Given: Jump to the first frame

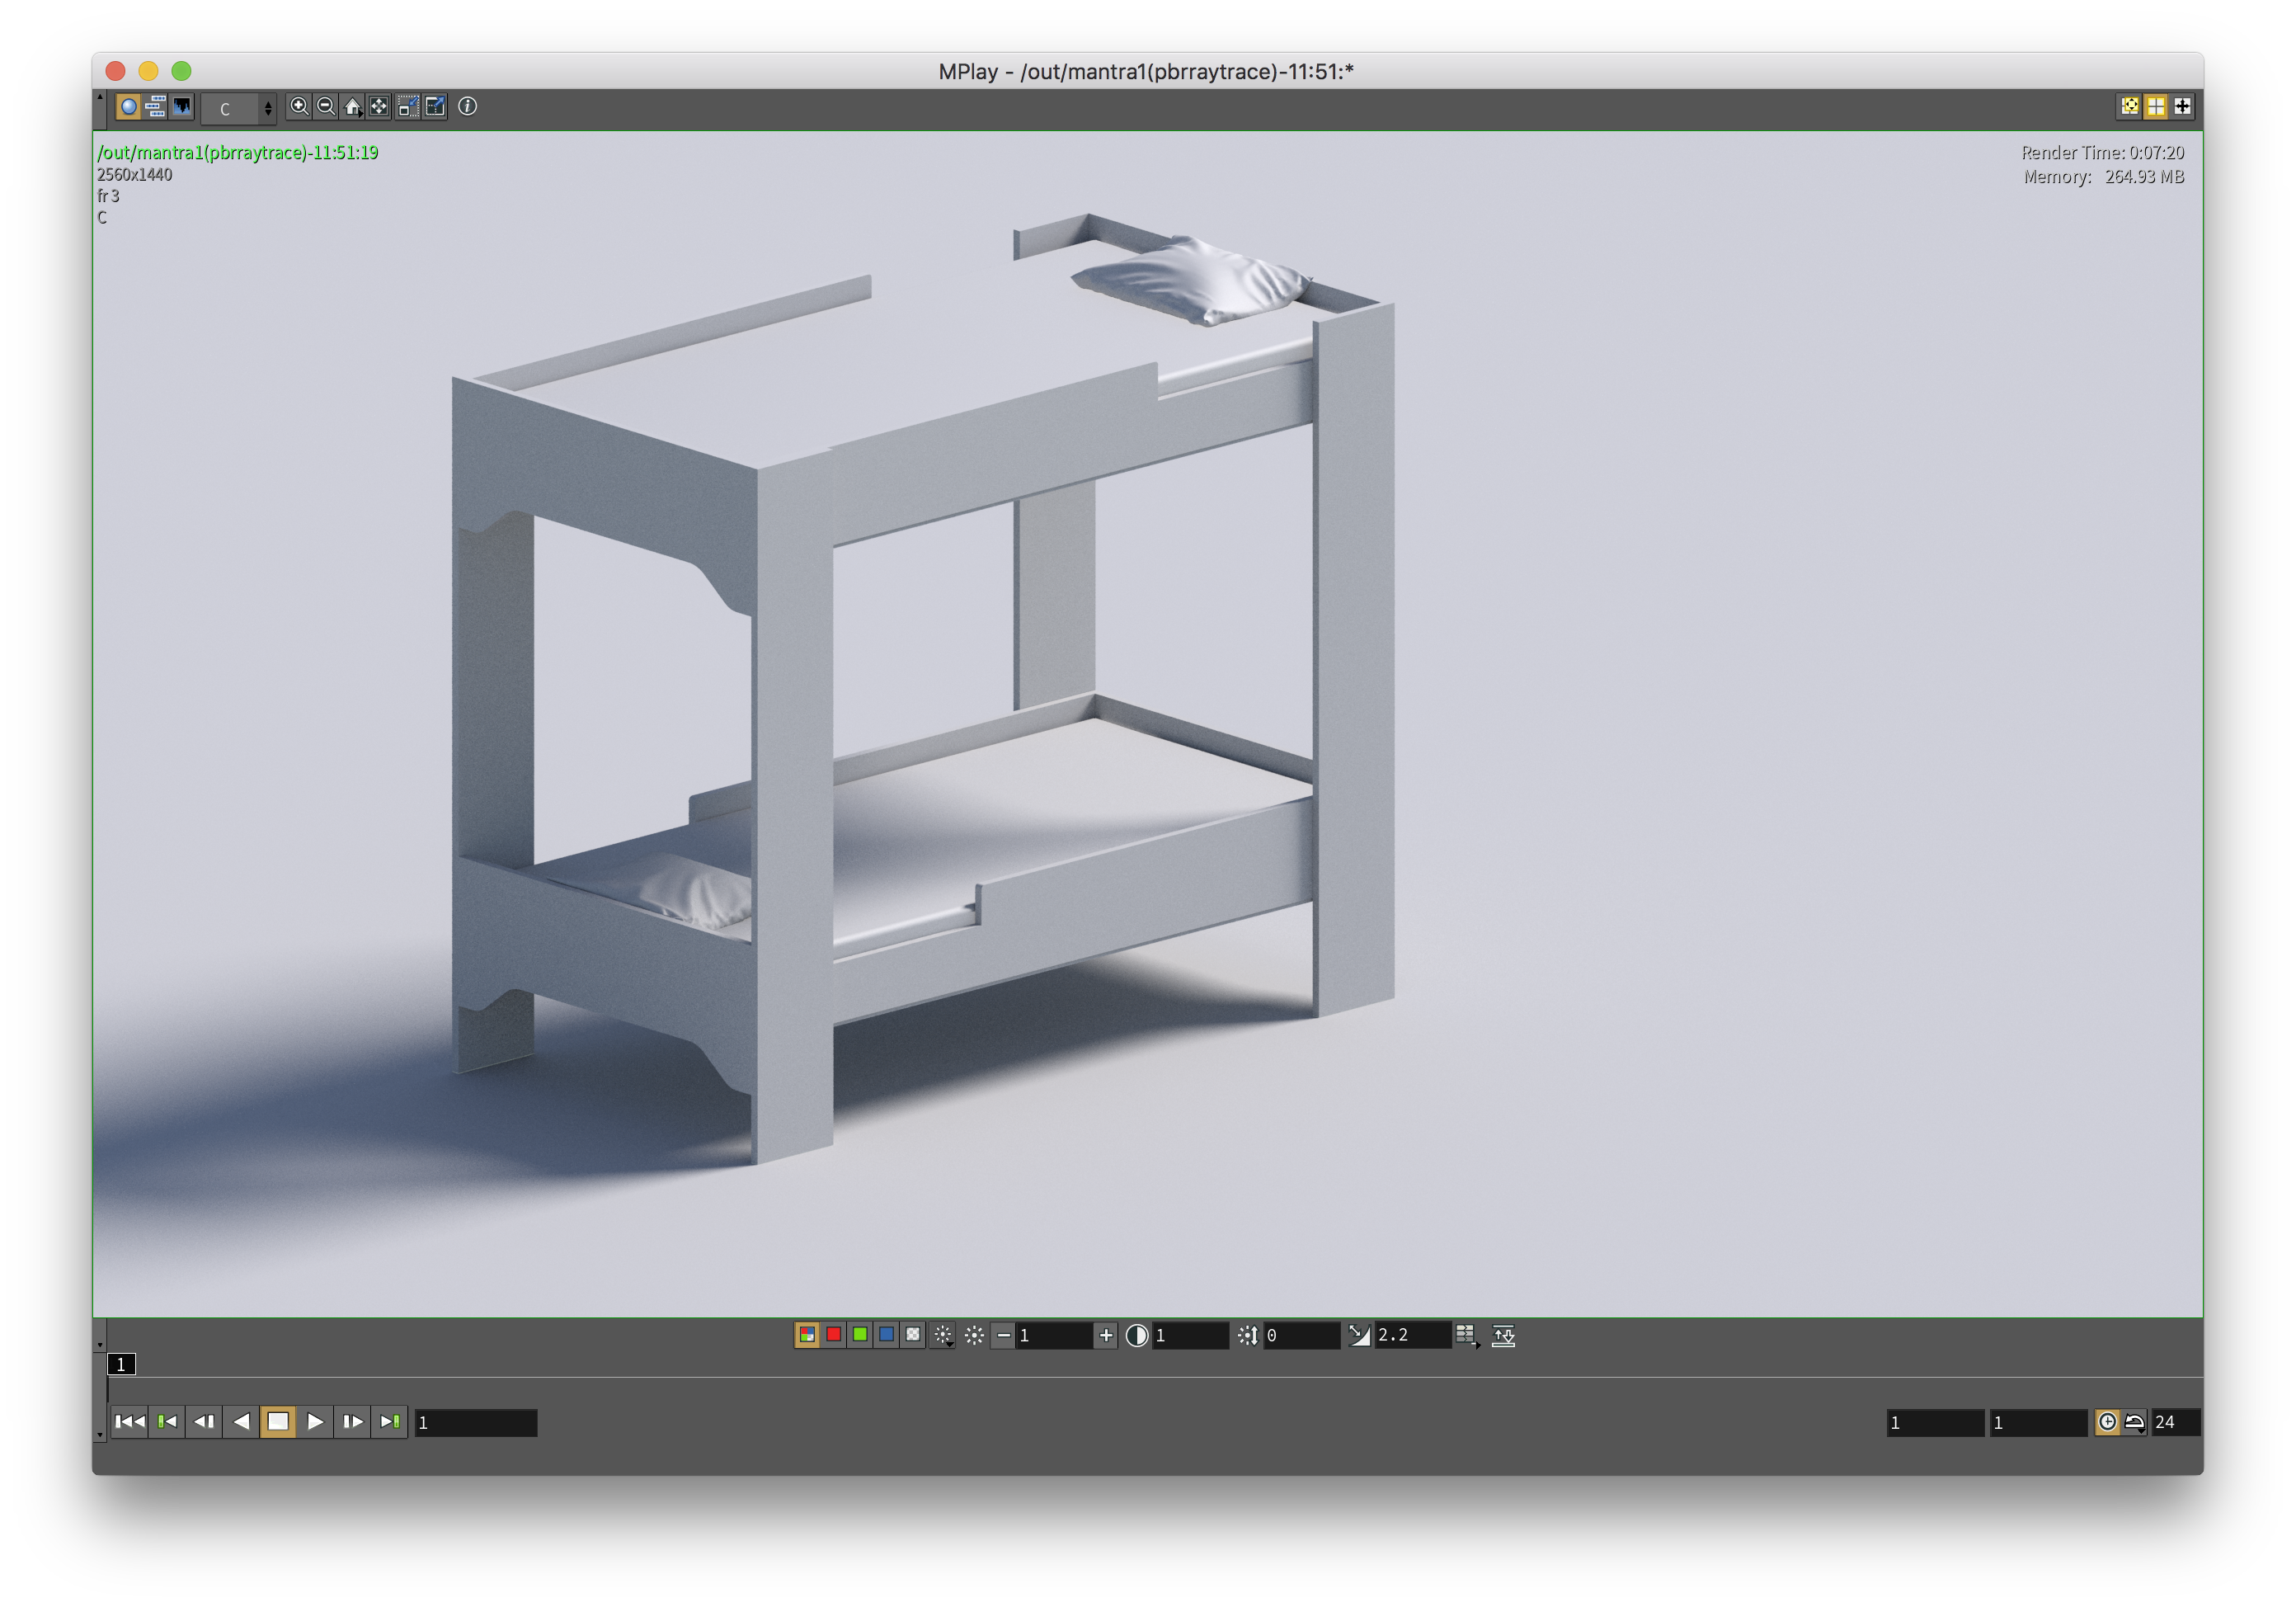Looking at the screenshot, I should pyautogui.click(x=129, y=1421).
